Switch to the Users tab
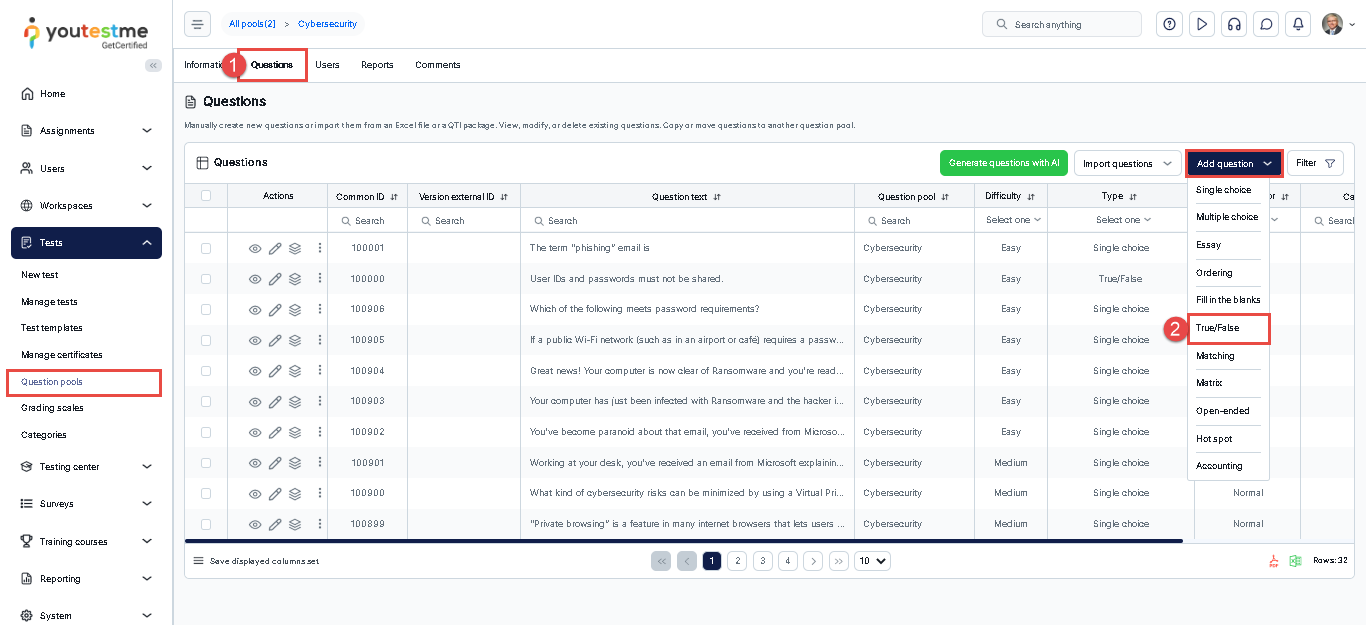1366x625 pixels. click(x=327, y=65)
